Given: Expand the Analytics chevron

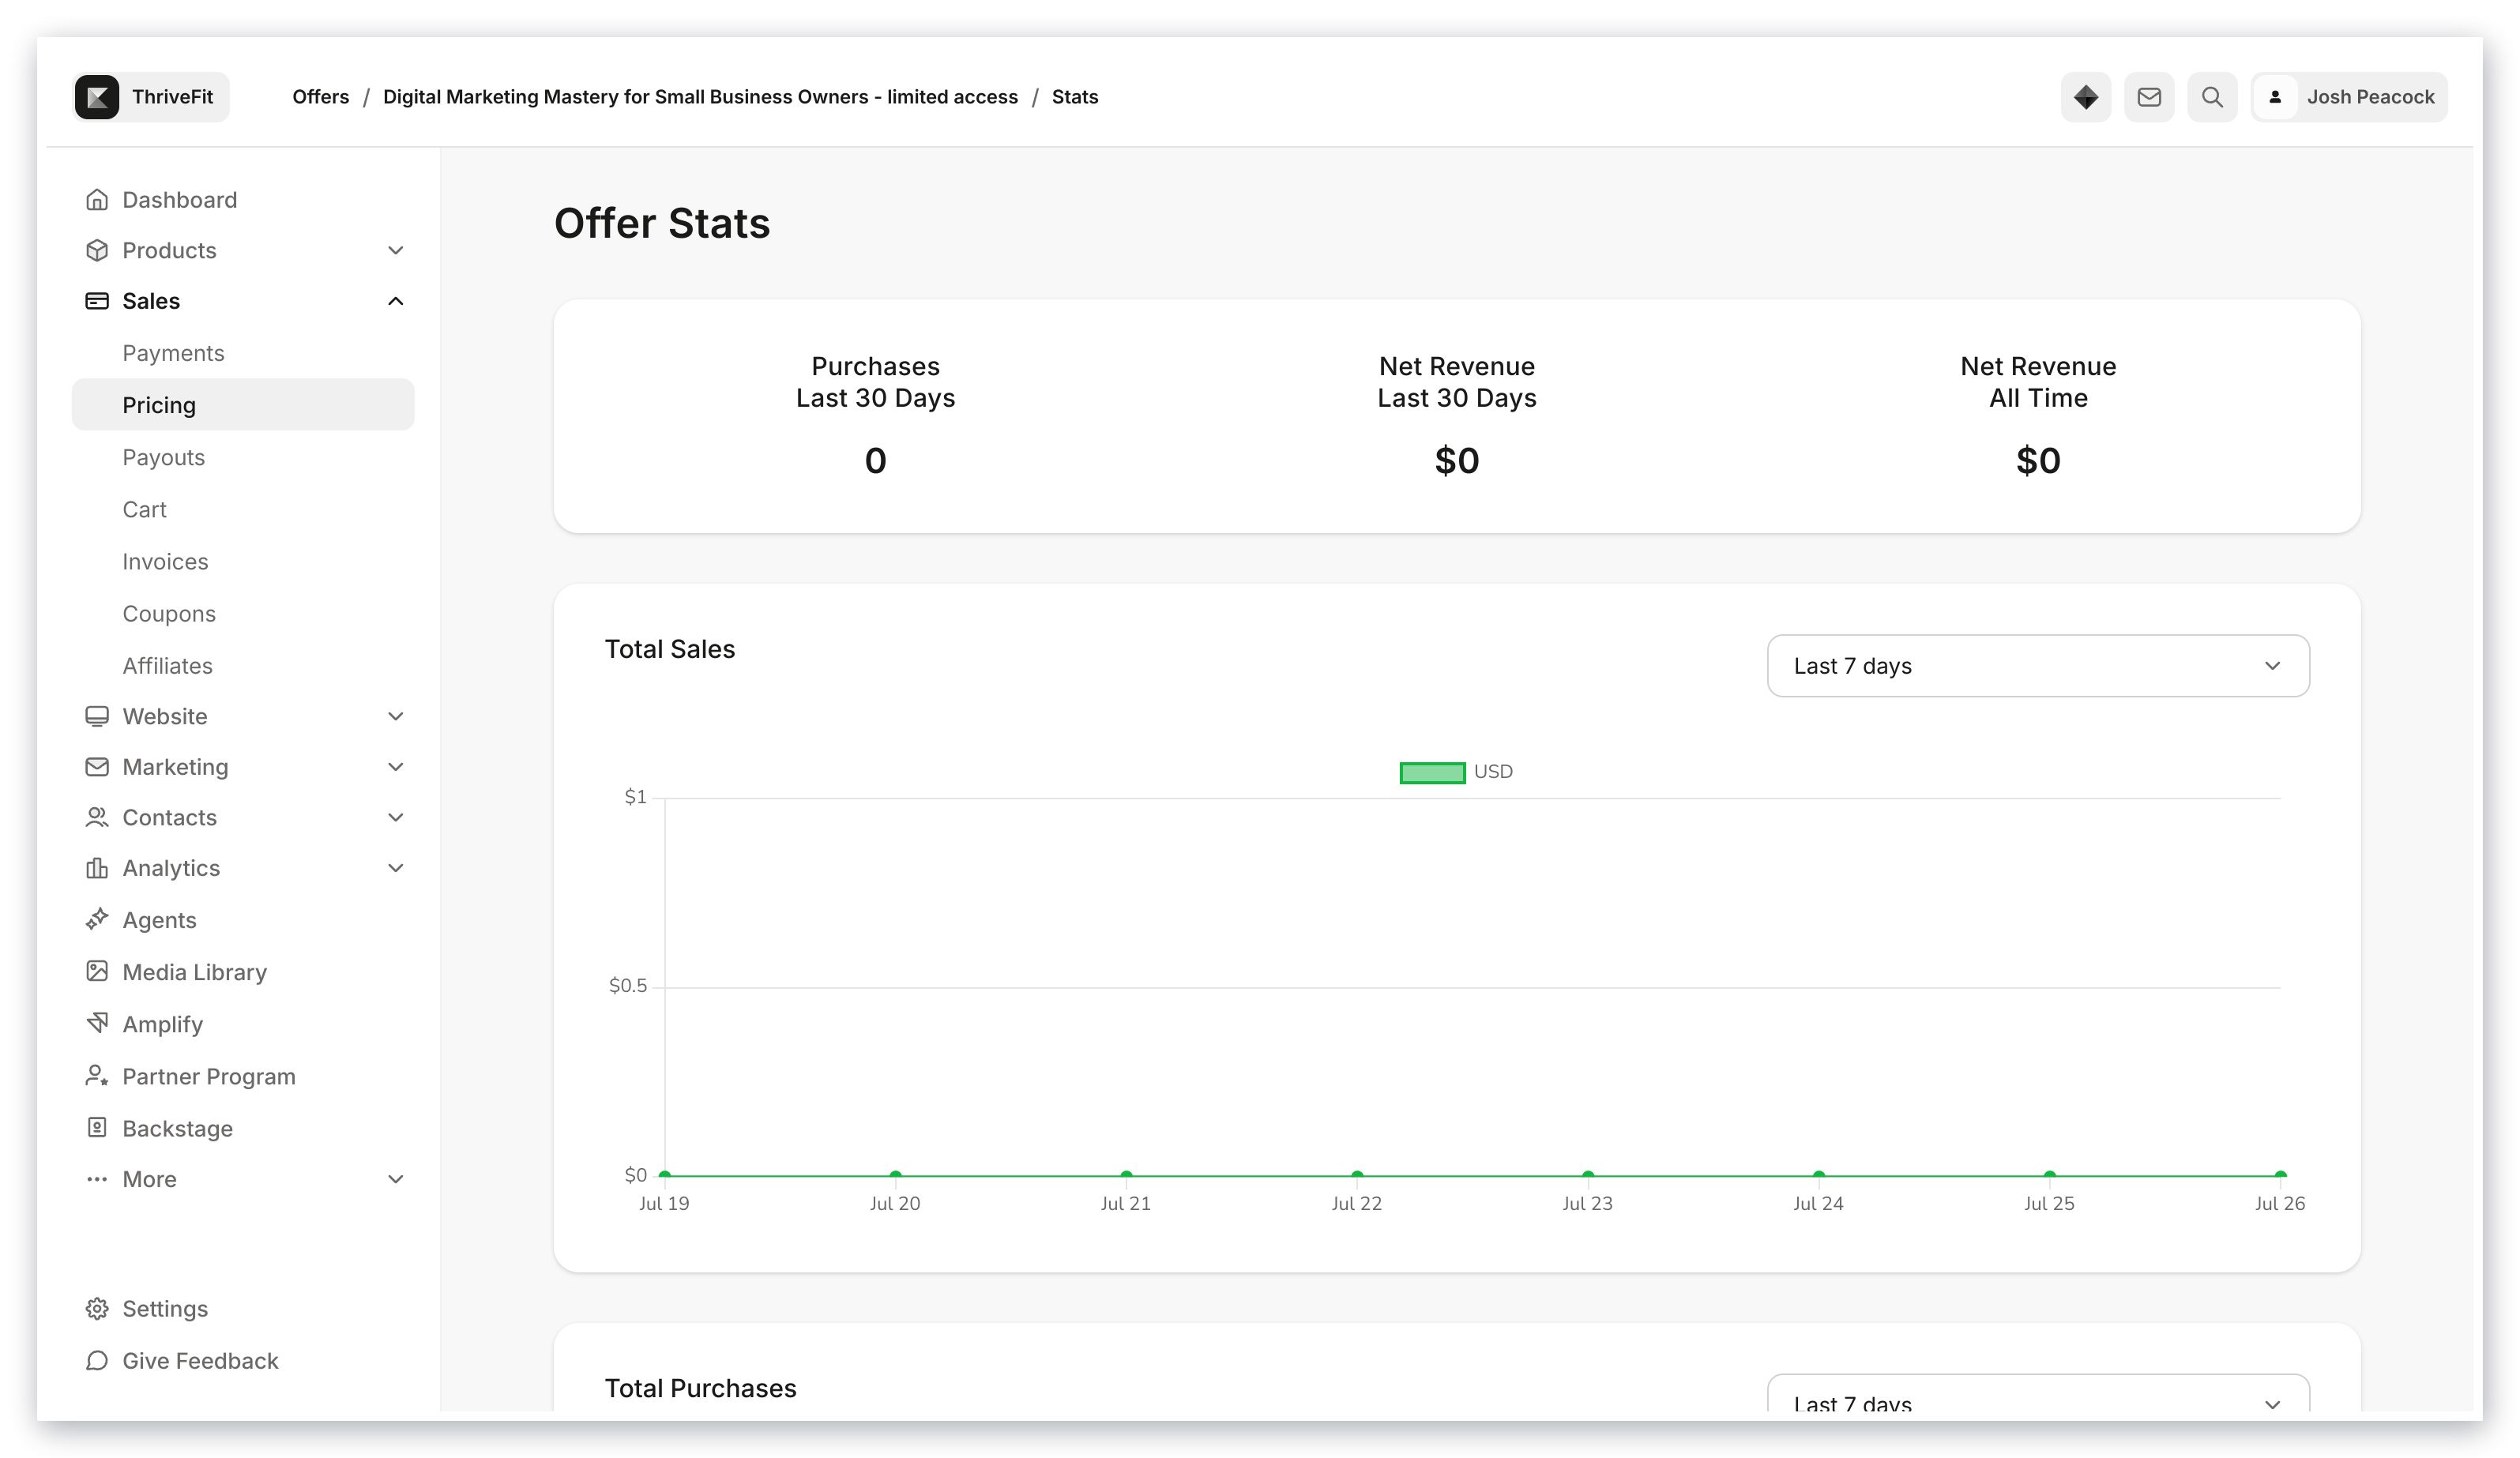Looking at the screenshot, I should 396,868.
